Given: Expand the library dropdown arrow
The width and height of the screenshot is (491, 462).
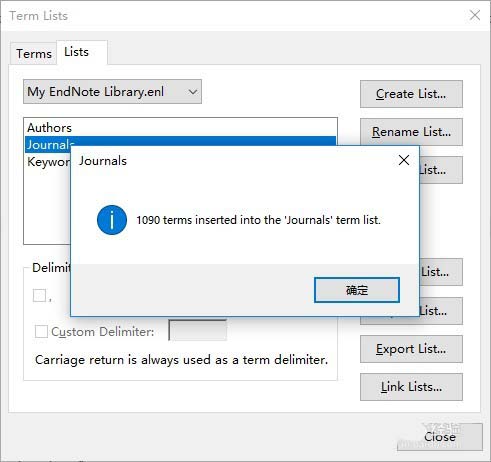Looking at the screenshot, I should (193, 92).
